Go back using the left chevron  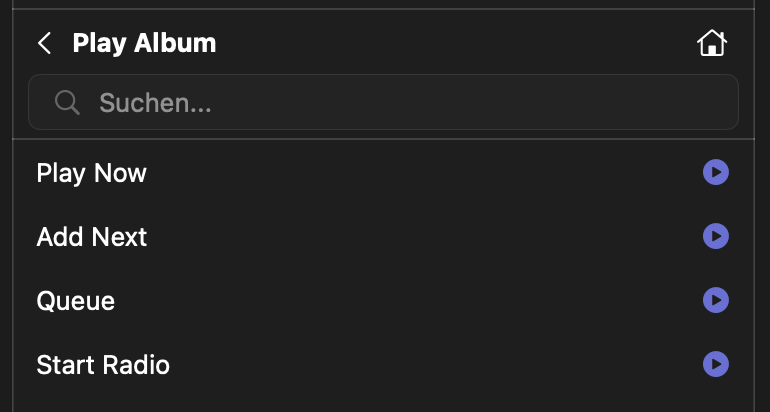pos(44,44)
